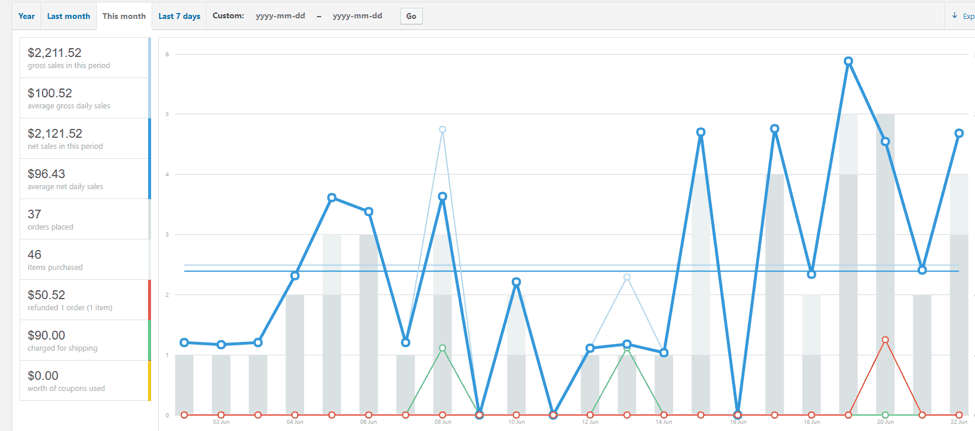The image size is (975, 431).
Task: Click the red refund peak point near 20 Jun
Action: point(885,340)
